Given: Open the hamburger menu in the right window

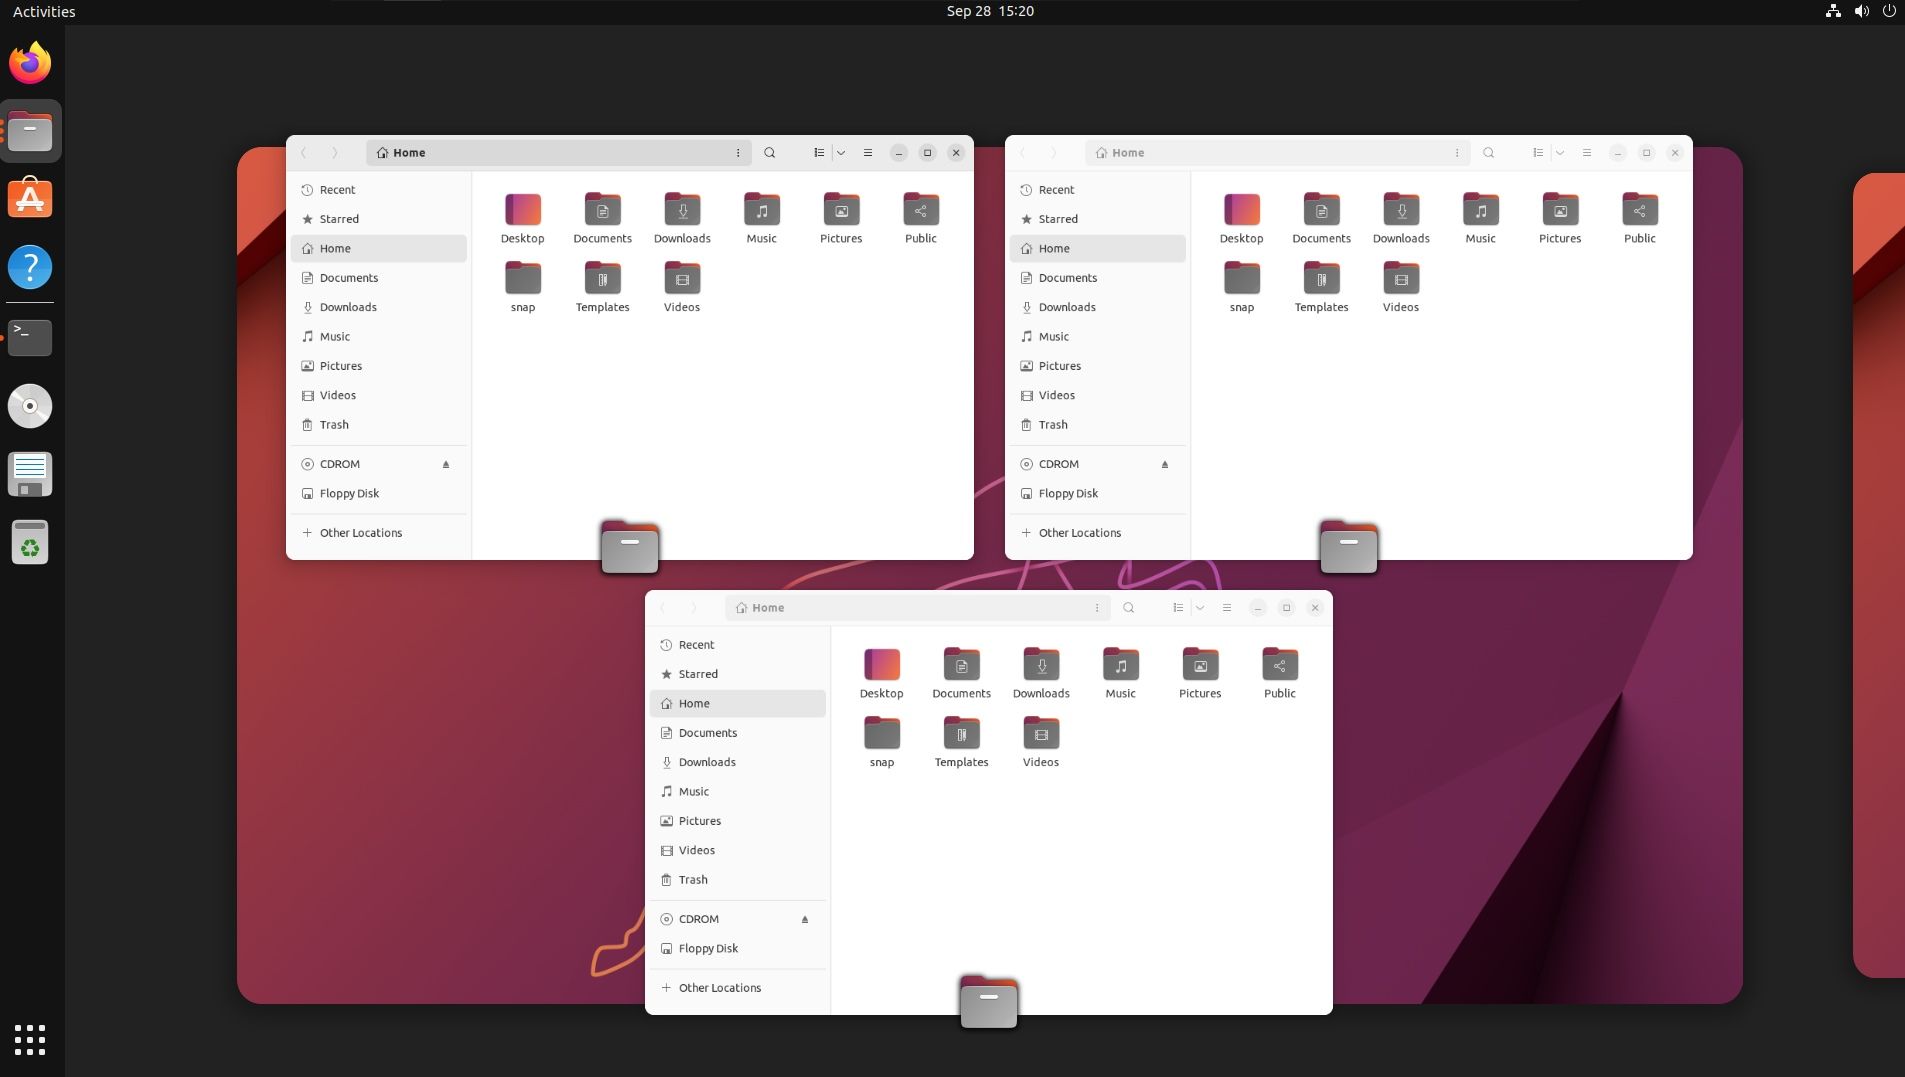Looking at the screenshot, I should pyautogui.click(x=1586, y=152).
